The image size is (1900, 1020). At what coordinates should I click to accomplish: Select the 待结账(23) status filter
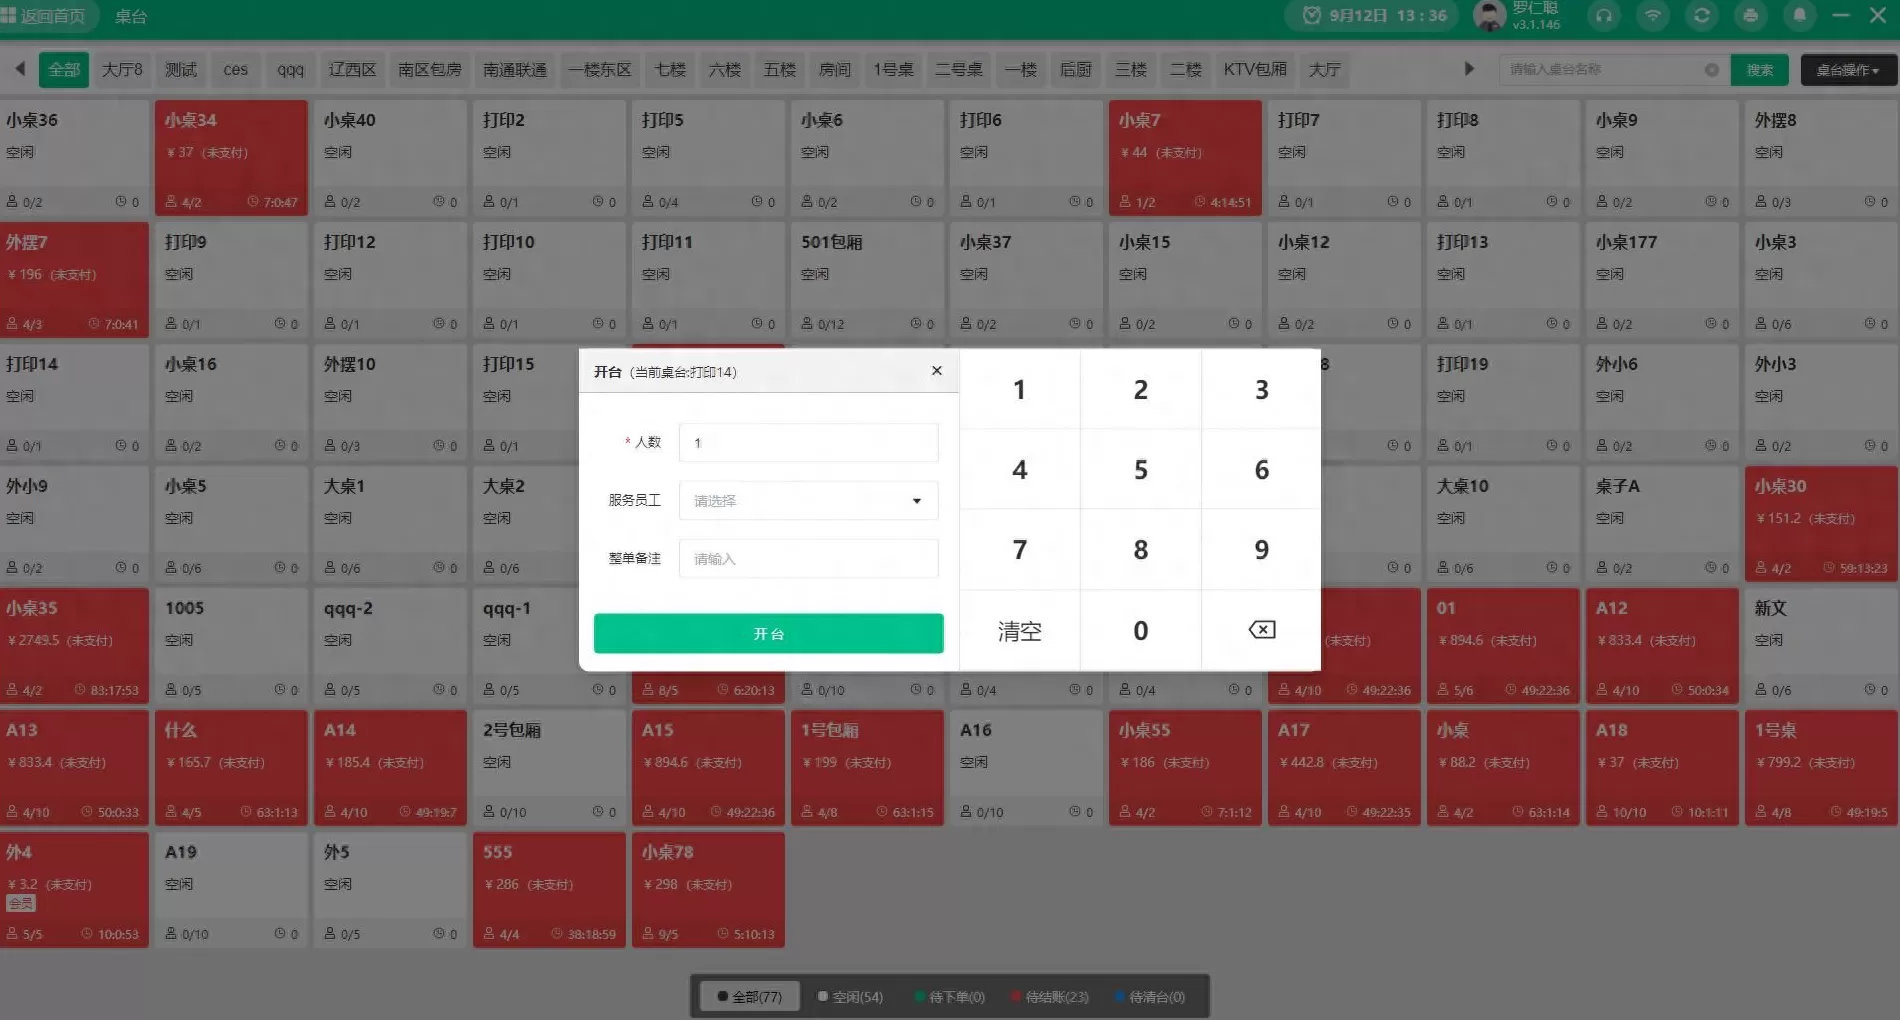point(1049,996)
